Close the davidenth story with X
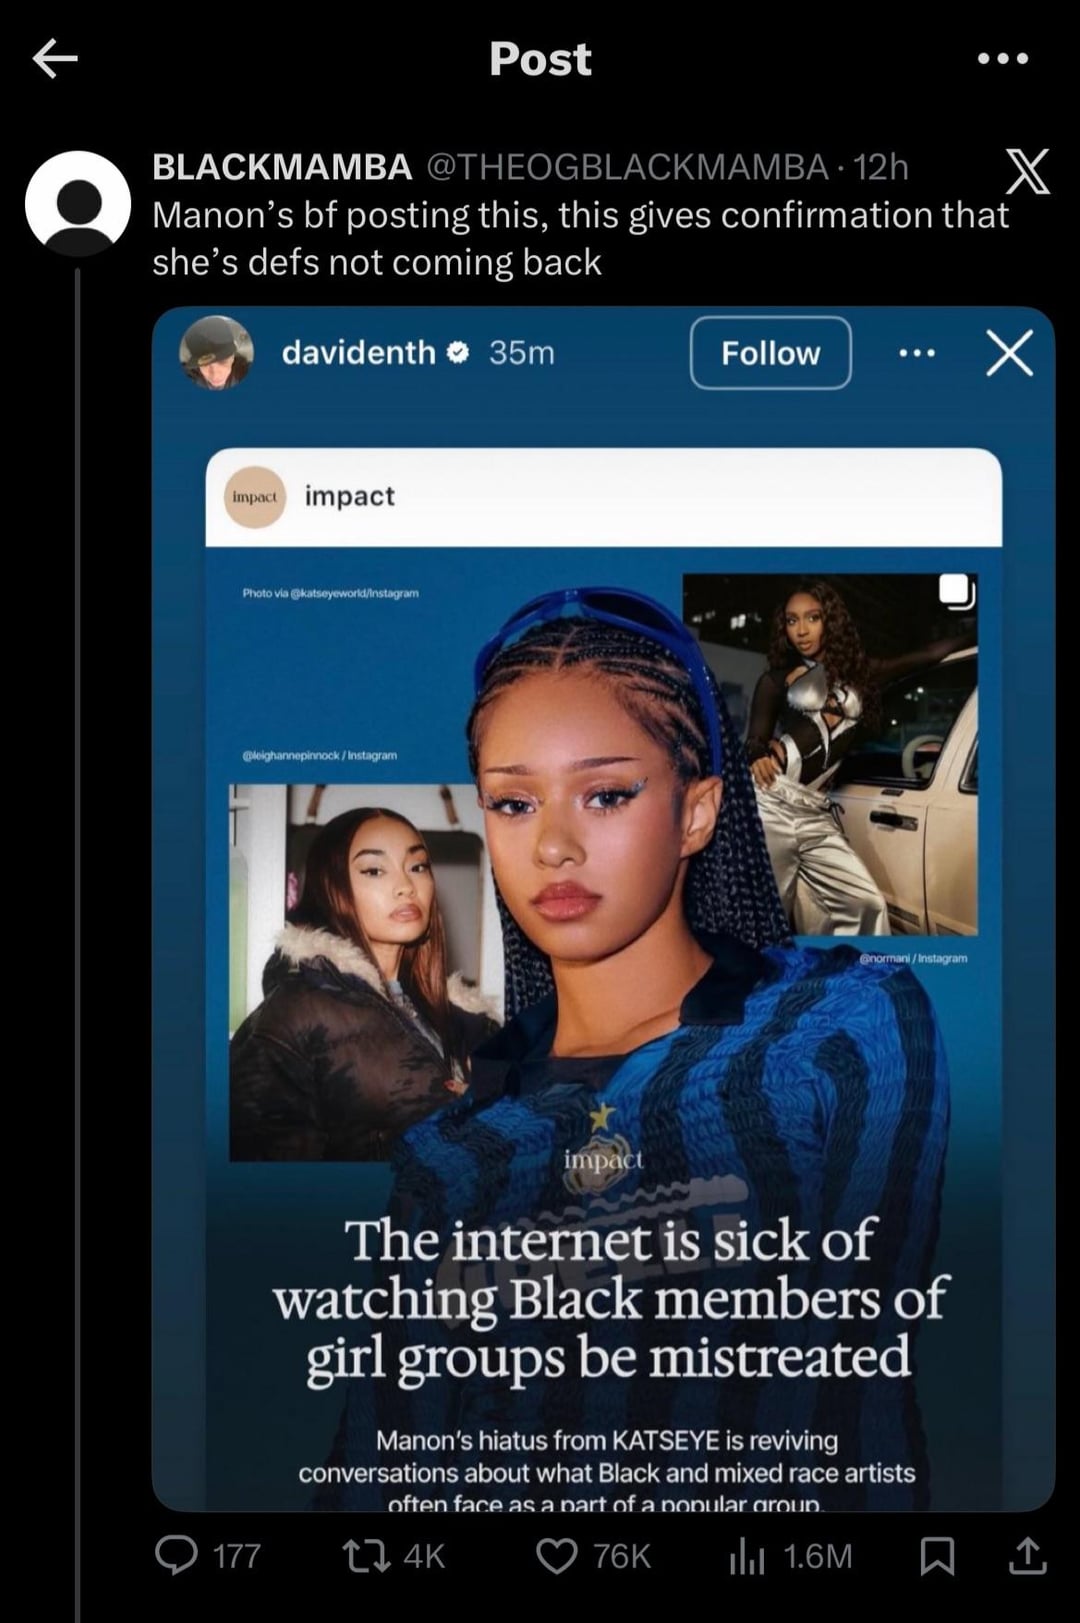The height and width of the screenshot is (1623, 1080). [x=1009, y=353]
